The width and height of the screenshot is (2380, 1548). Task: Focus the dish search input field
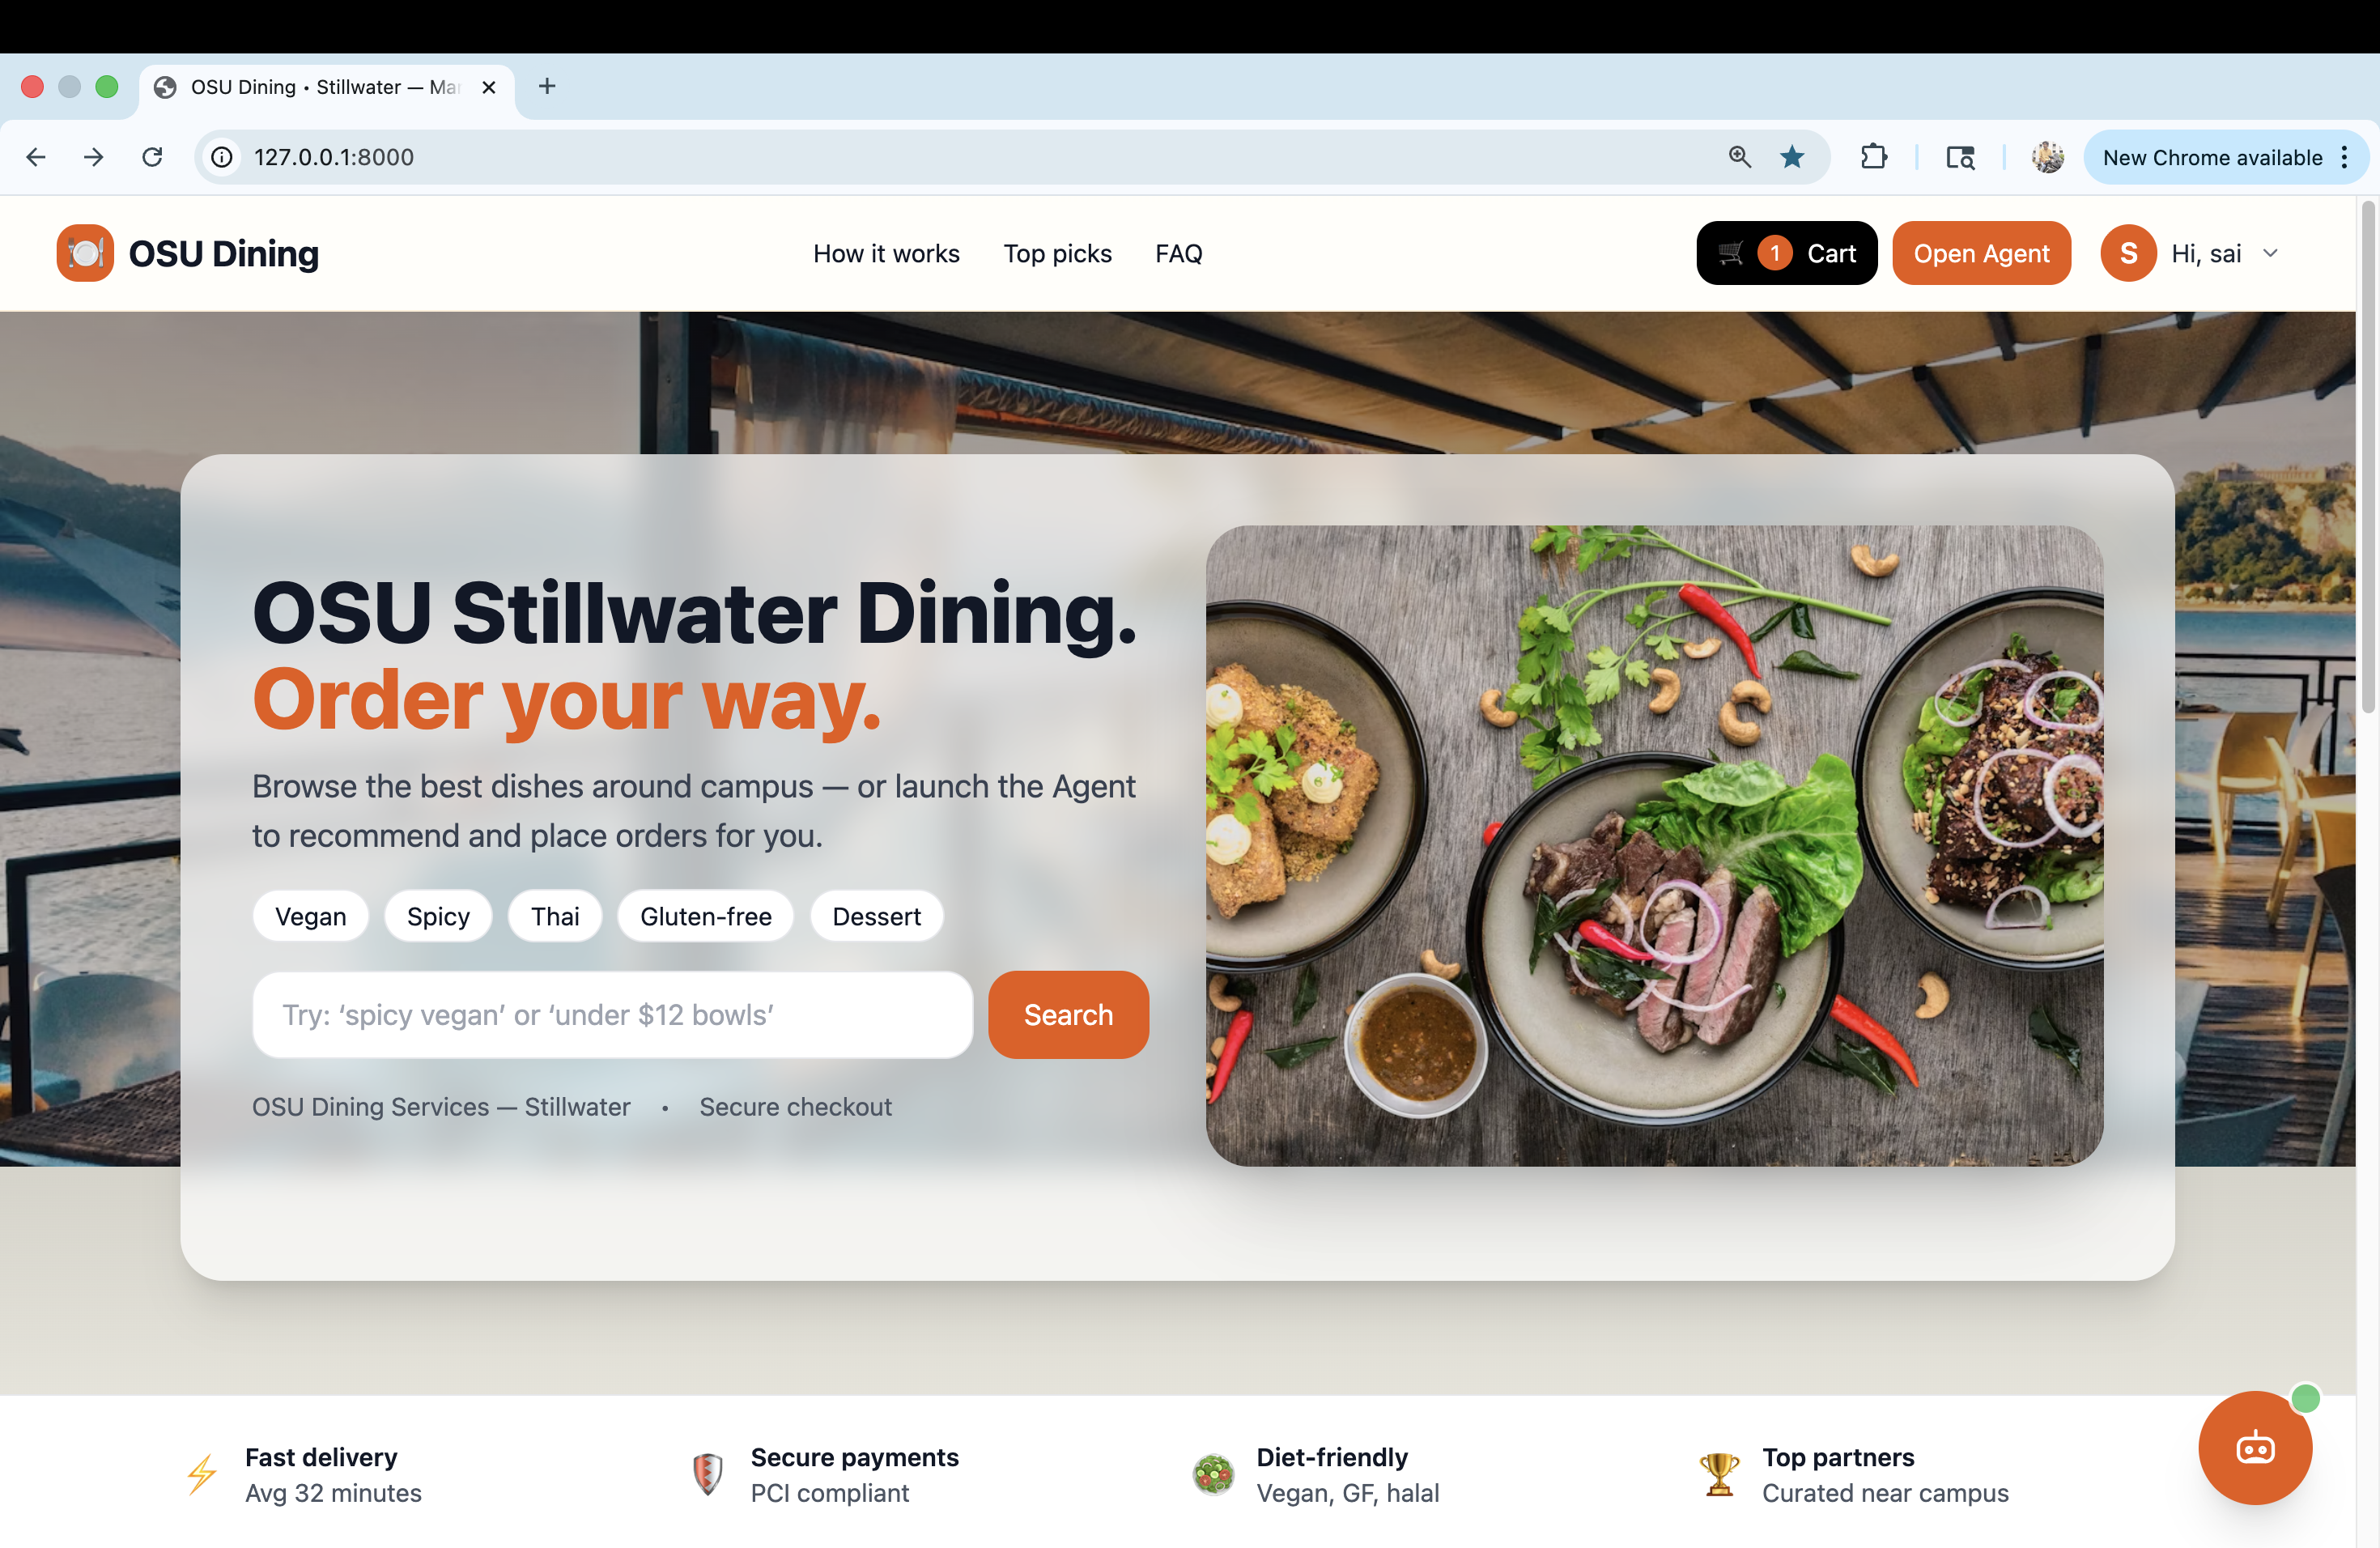point(612,1014)
